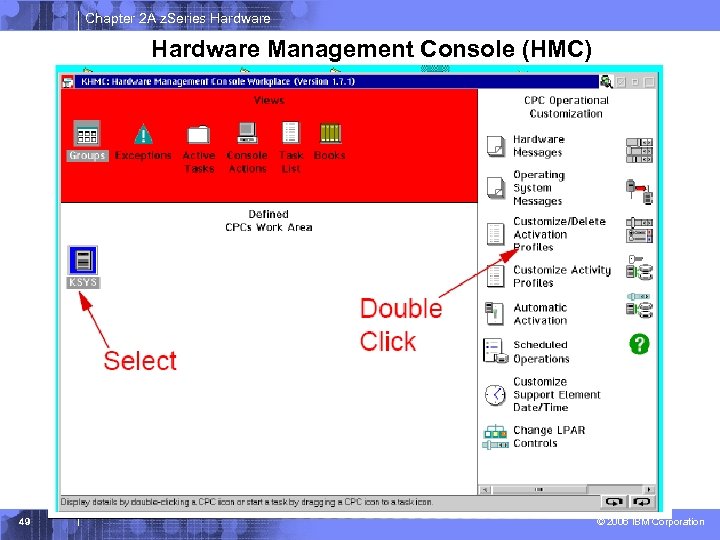
Task: Click the stacked-box task icon beside Customize/Delete Activation Profiles
Action: click(x=639, y=230)
